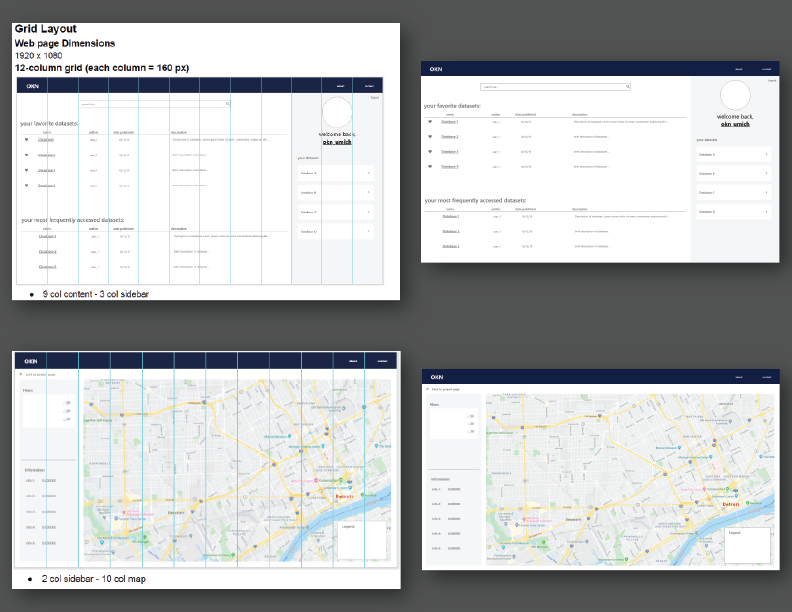Image resolution: width=792 pixels, height=612 pixels.
Task: Click Database 4 heart in grid-overlay dashboard
Action: pyautogui.click(x=27, y=185)
